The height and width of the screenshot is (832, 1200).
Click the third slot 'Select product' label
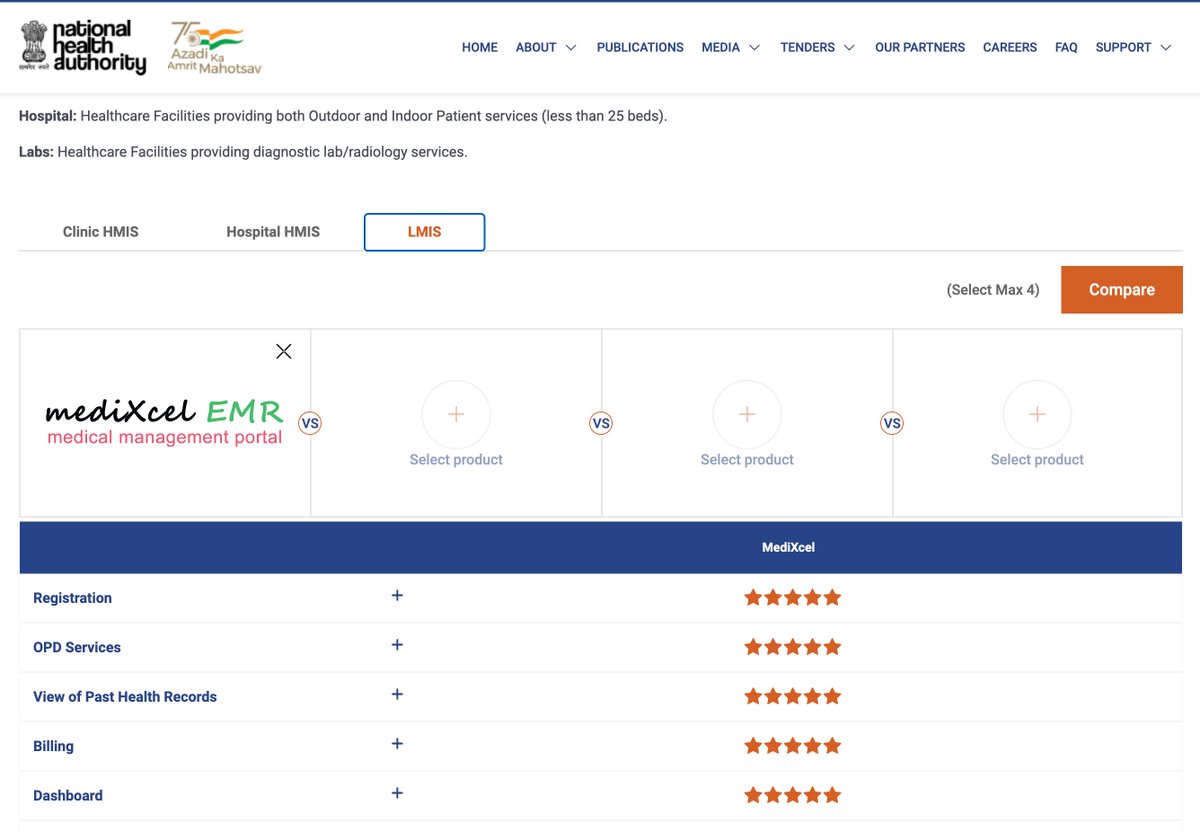coord(747,460)
